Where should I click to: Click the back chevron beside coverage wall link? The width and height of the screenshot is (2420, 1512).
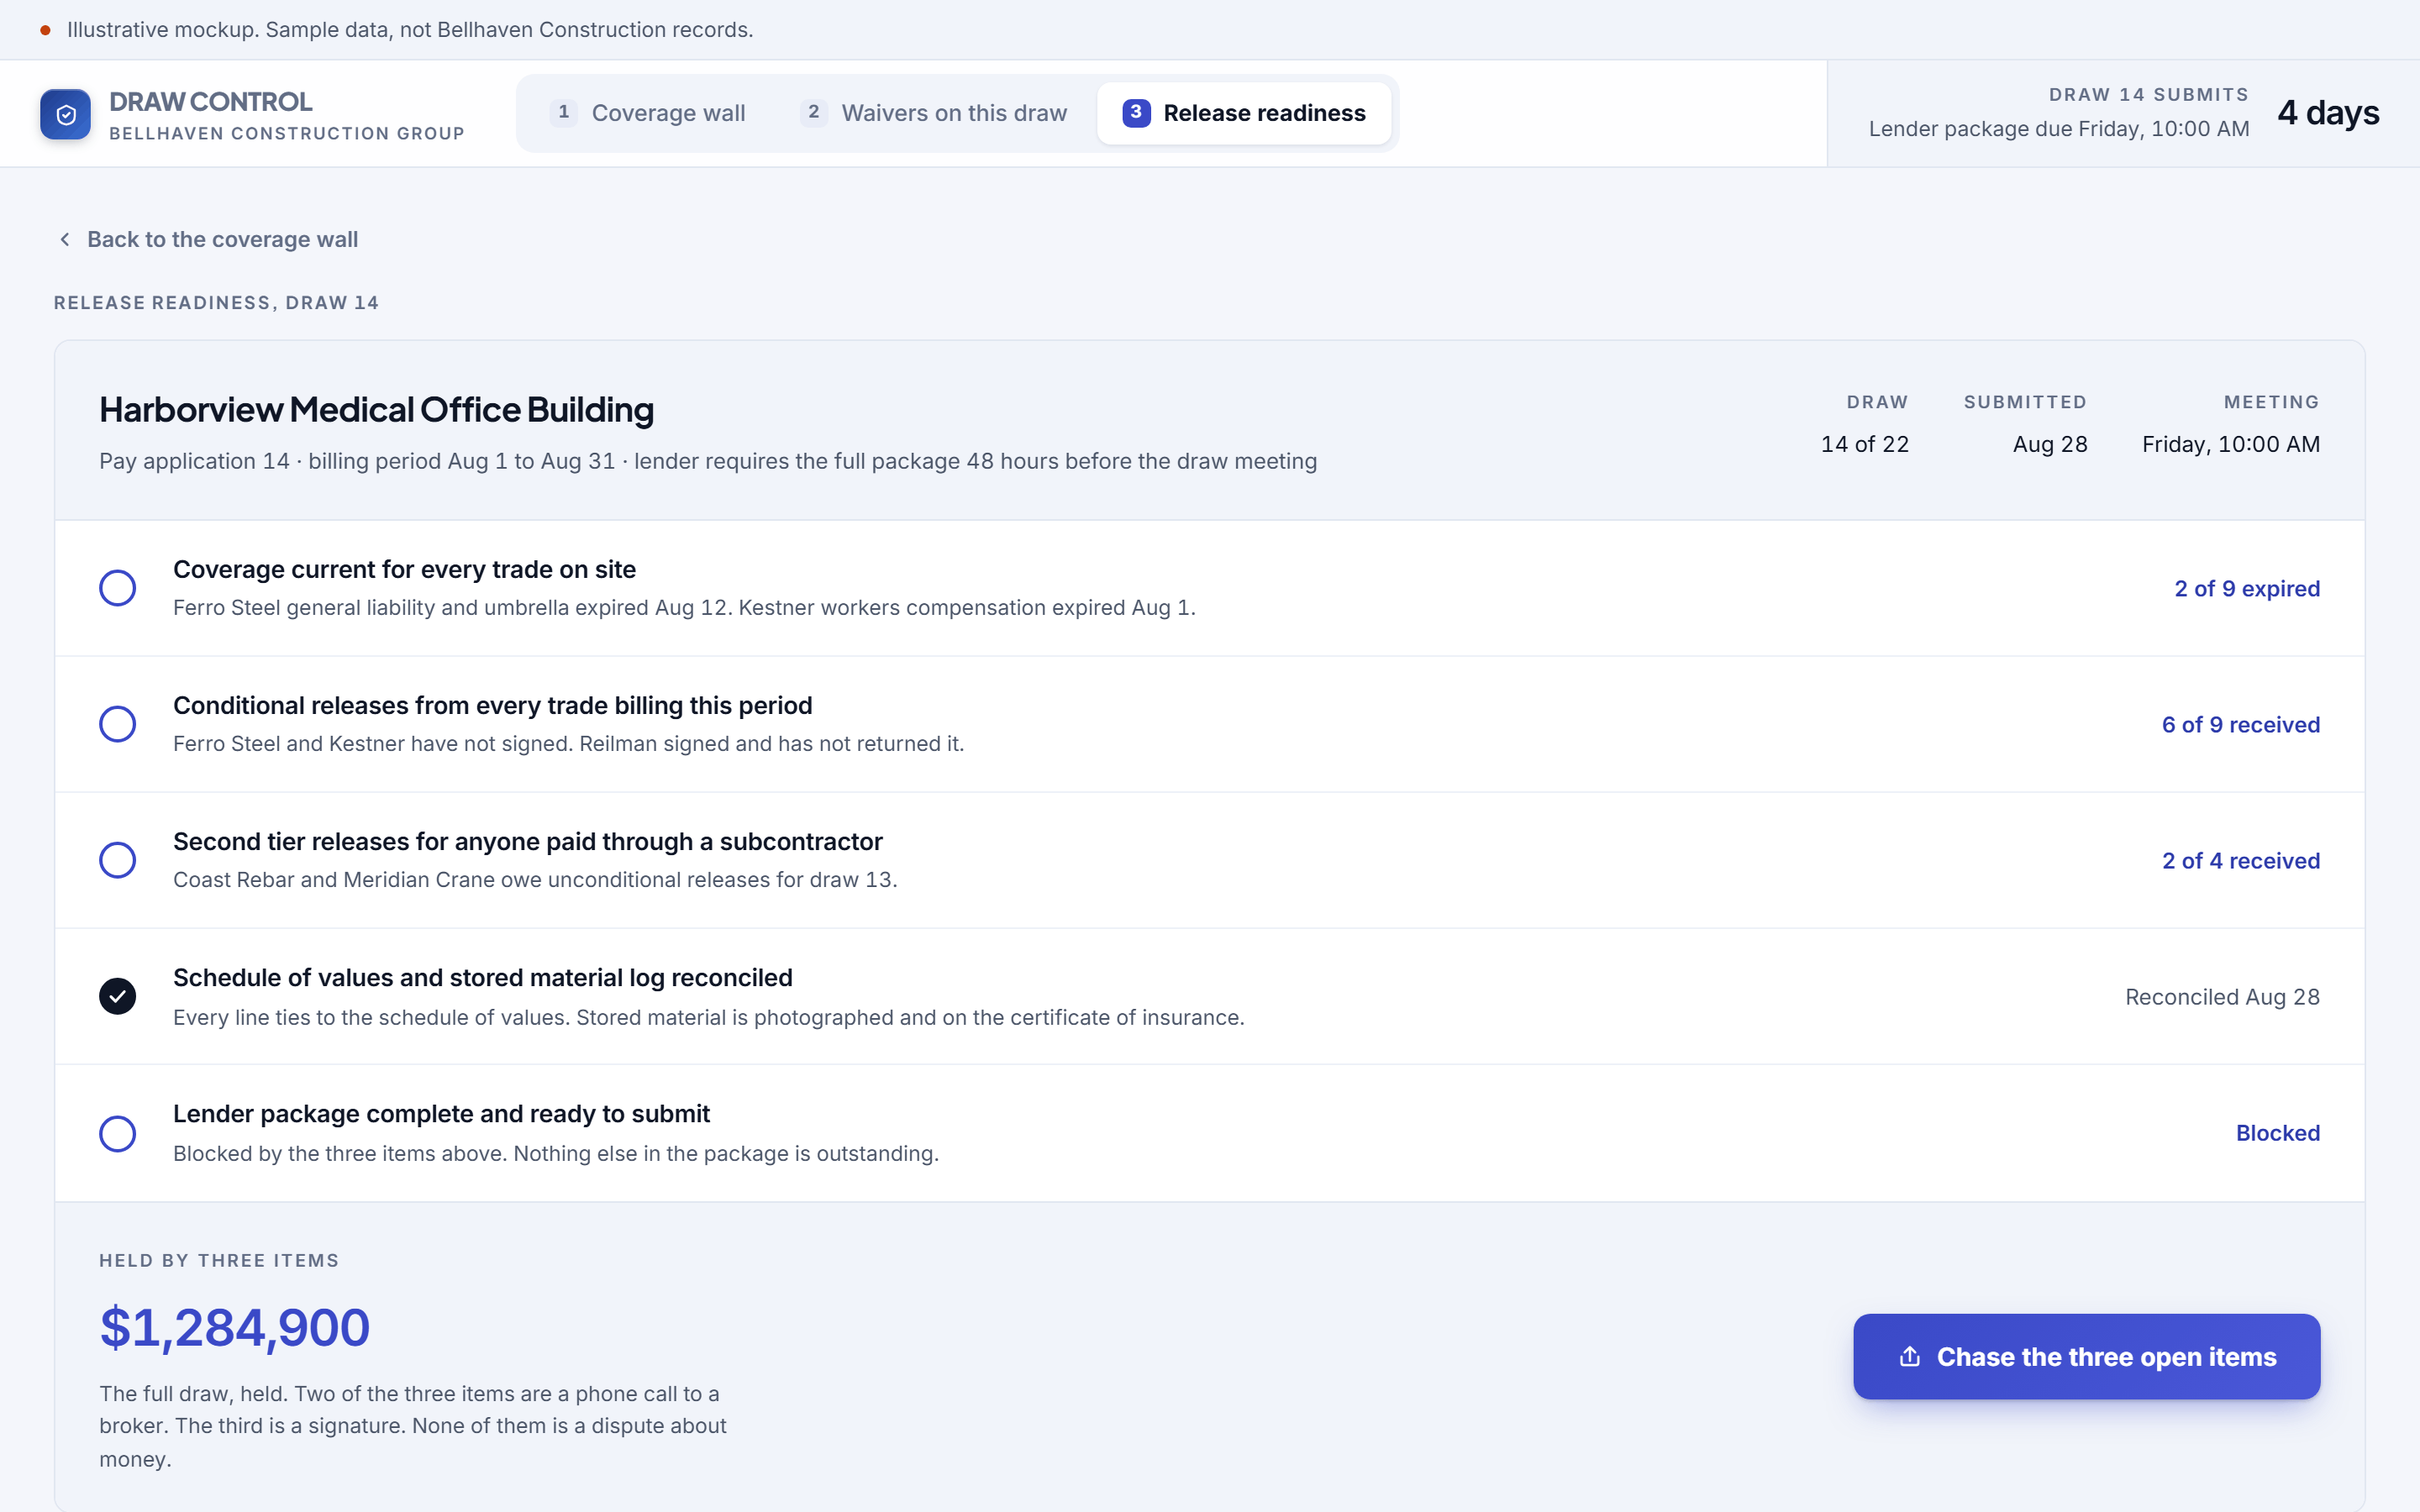65,239
